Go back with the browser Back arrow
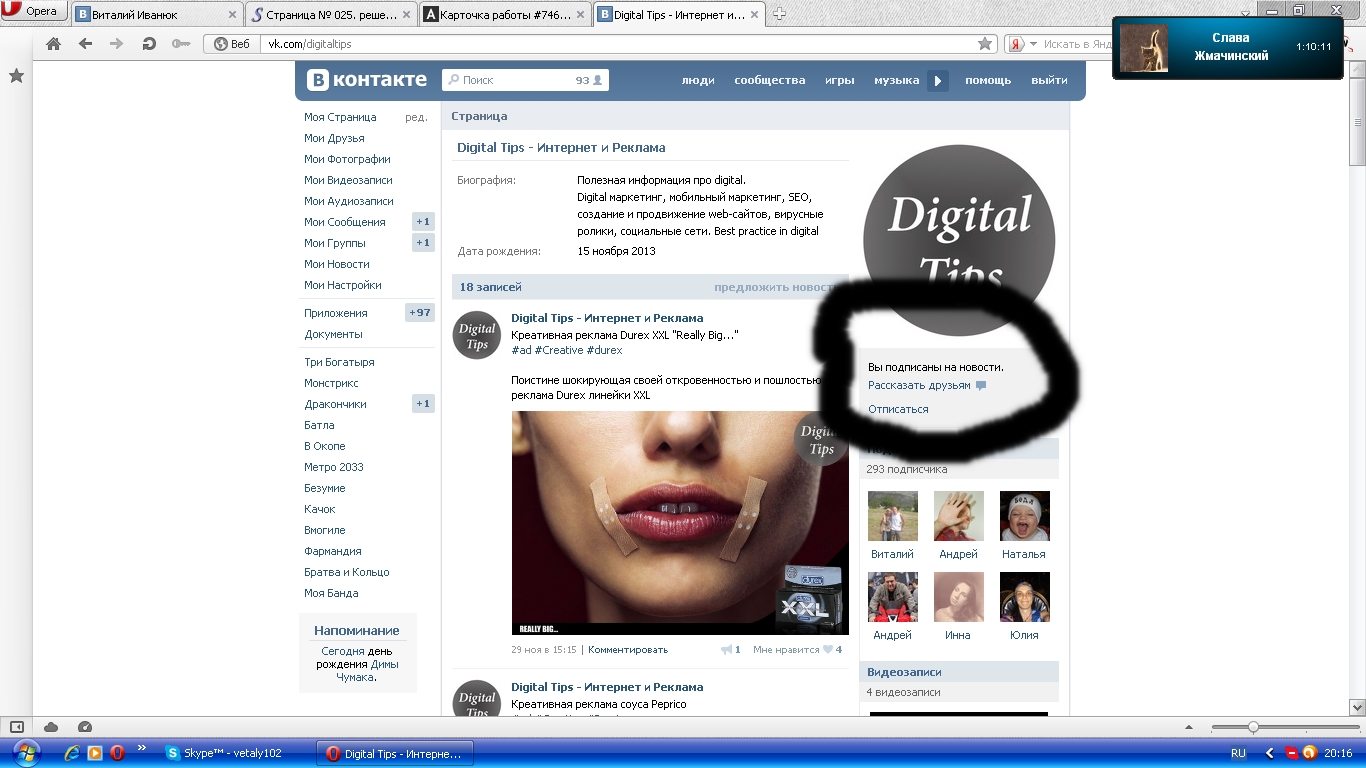This screenshot has height=768, width=1366. (x=85, y=44)
